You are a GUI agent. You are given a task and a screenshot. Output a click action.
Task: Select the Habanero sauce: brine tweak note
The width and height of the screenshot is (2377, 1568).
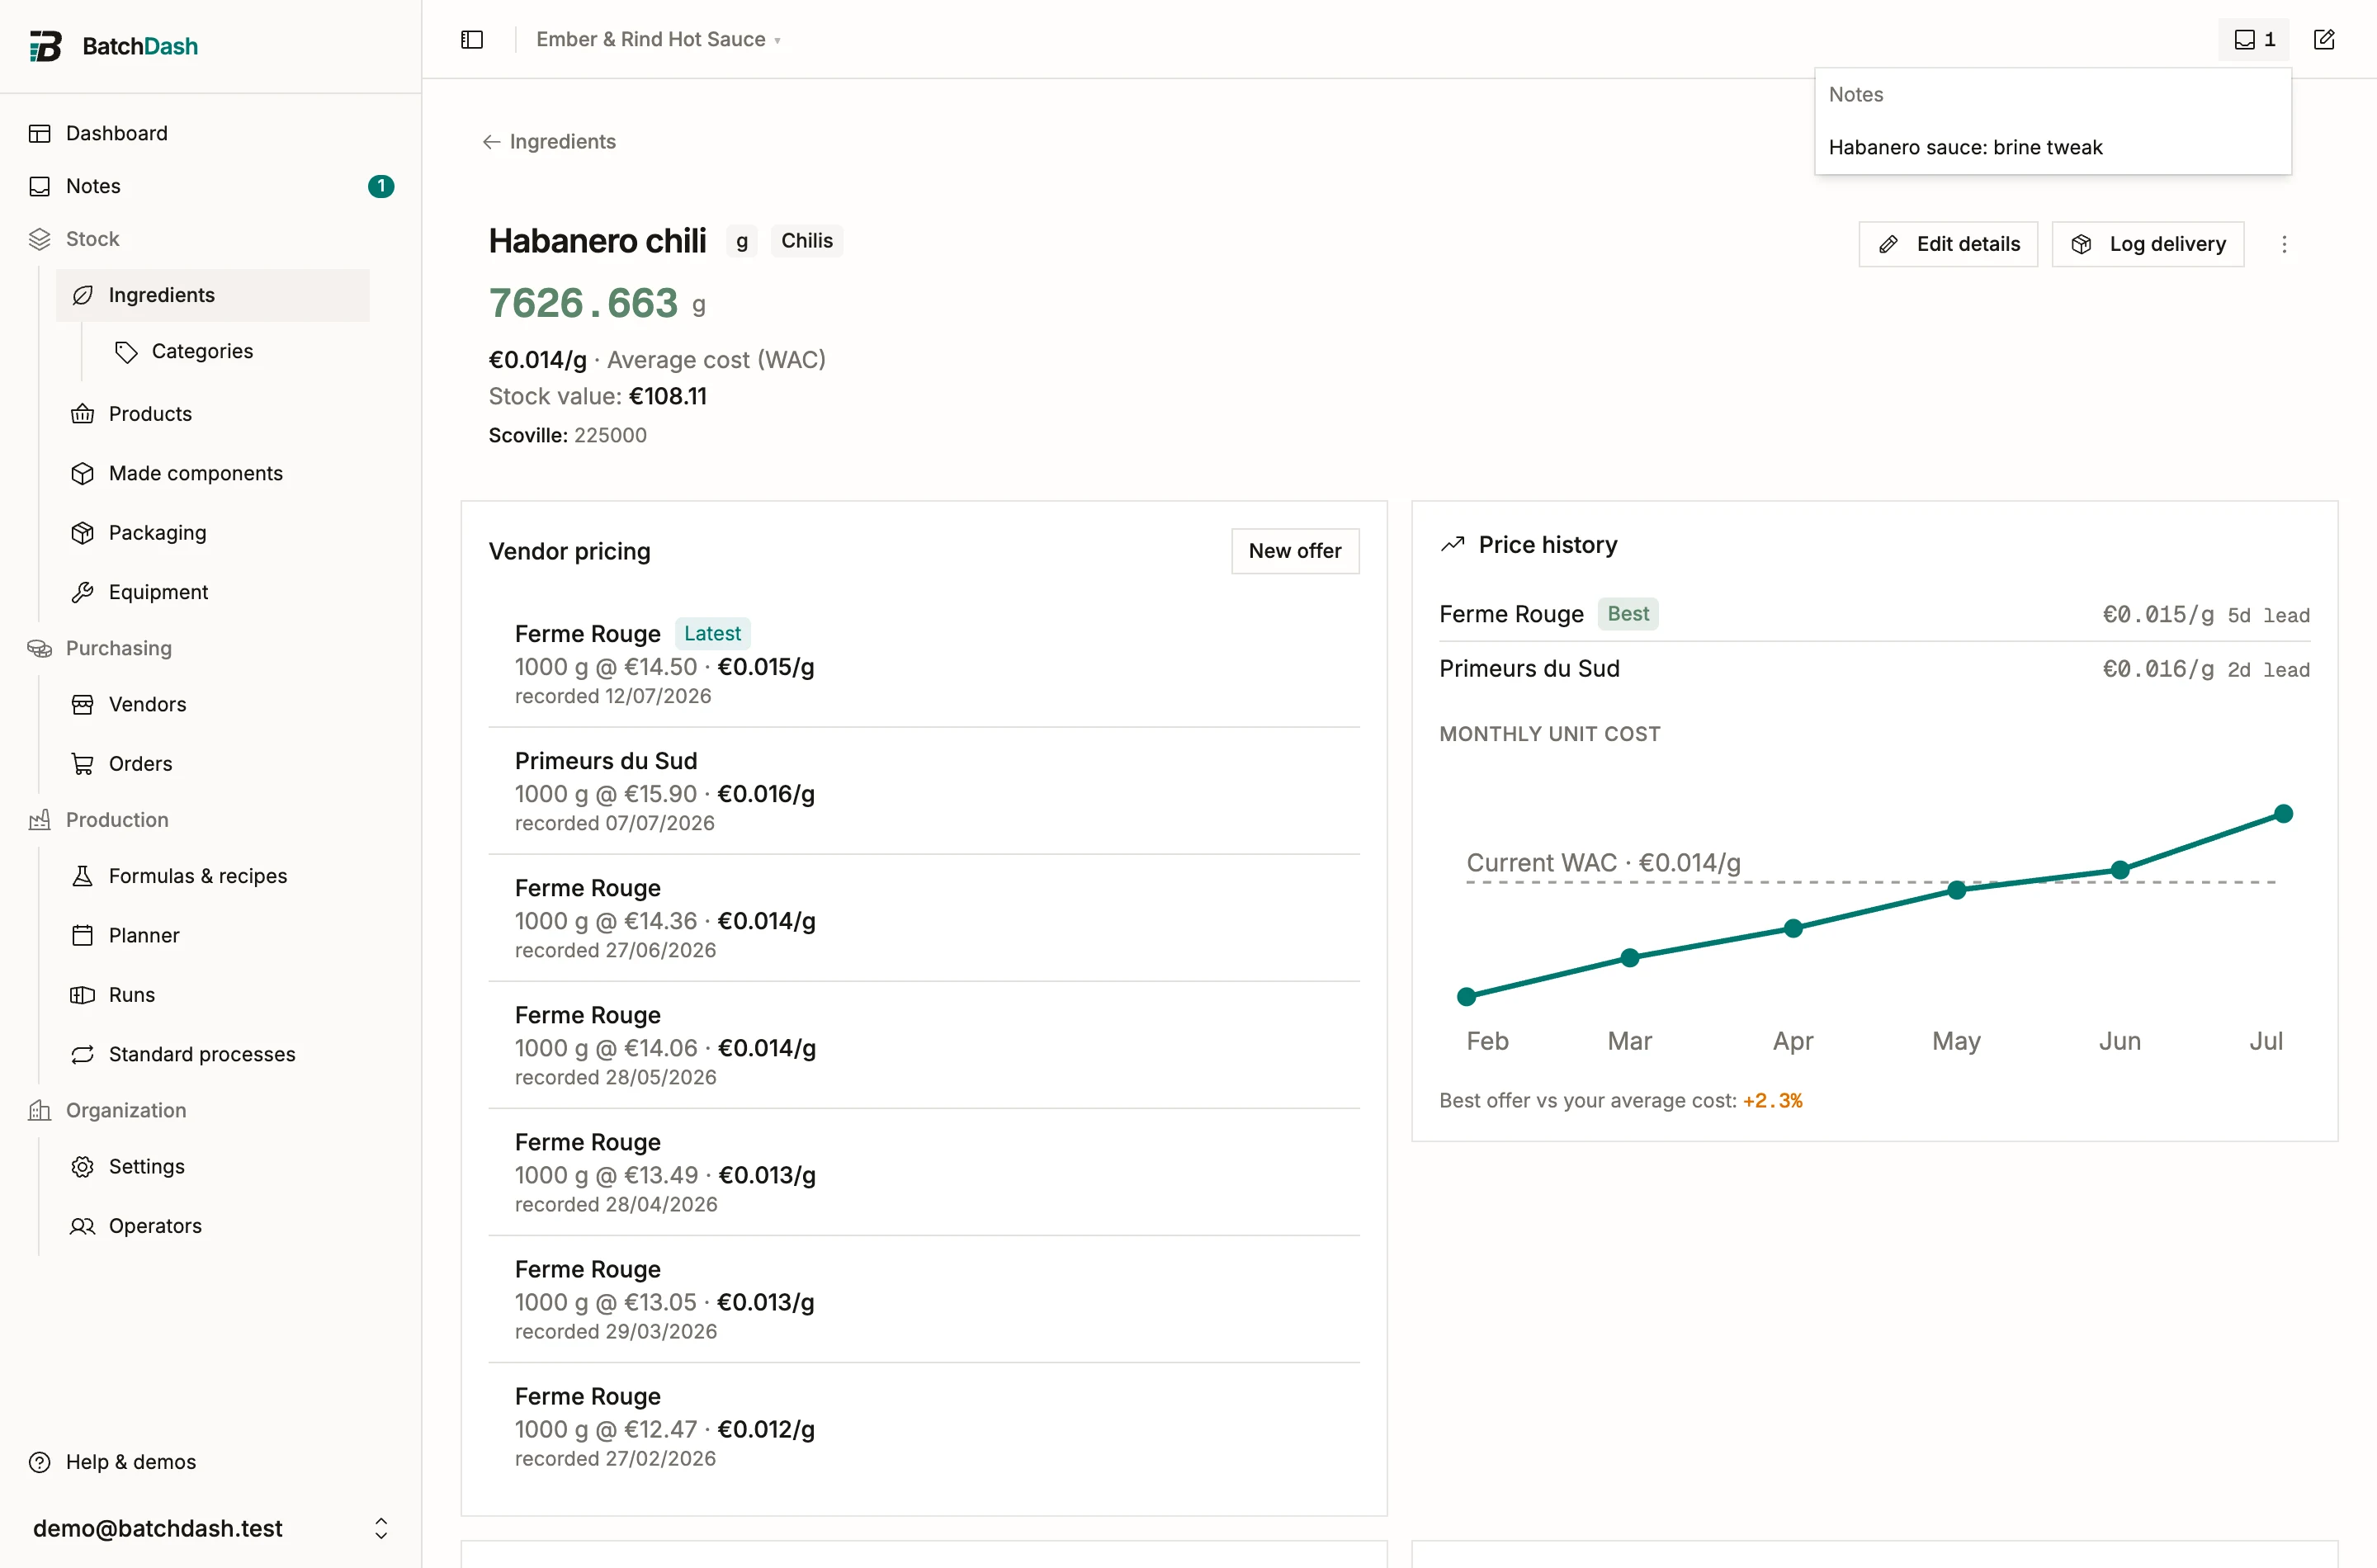point(1965,147)
